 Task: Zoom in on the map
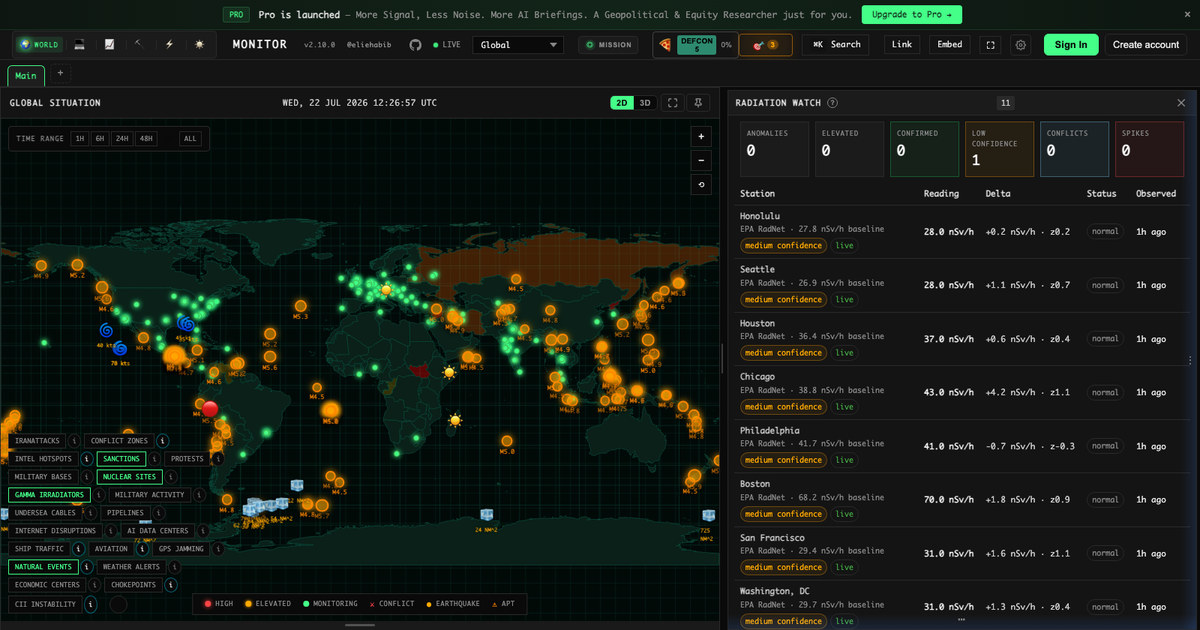tap(702, 136)
